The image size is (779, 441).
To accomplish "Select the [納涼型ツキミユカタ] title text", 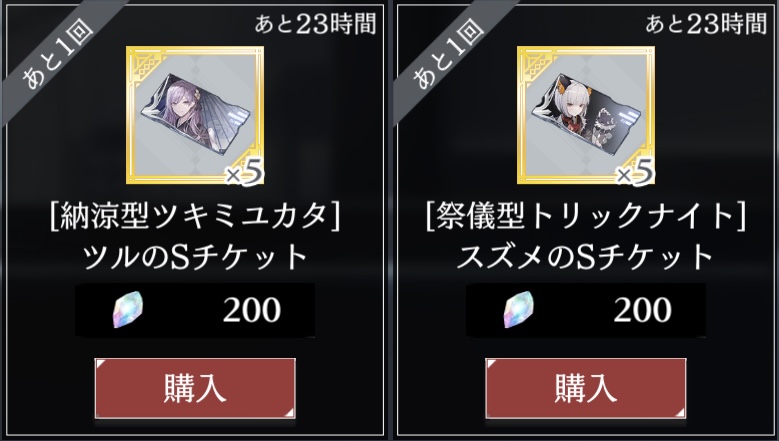I will [195, 218].
